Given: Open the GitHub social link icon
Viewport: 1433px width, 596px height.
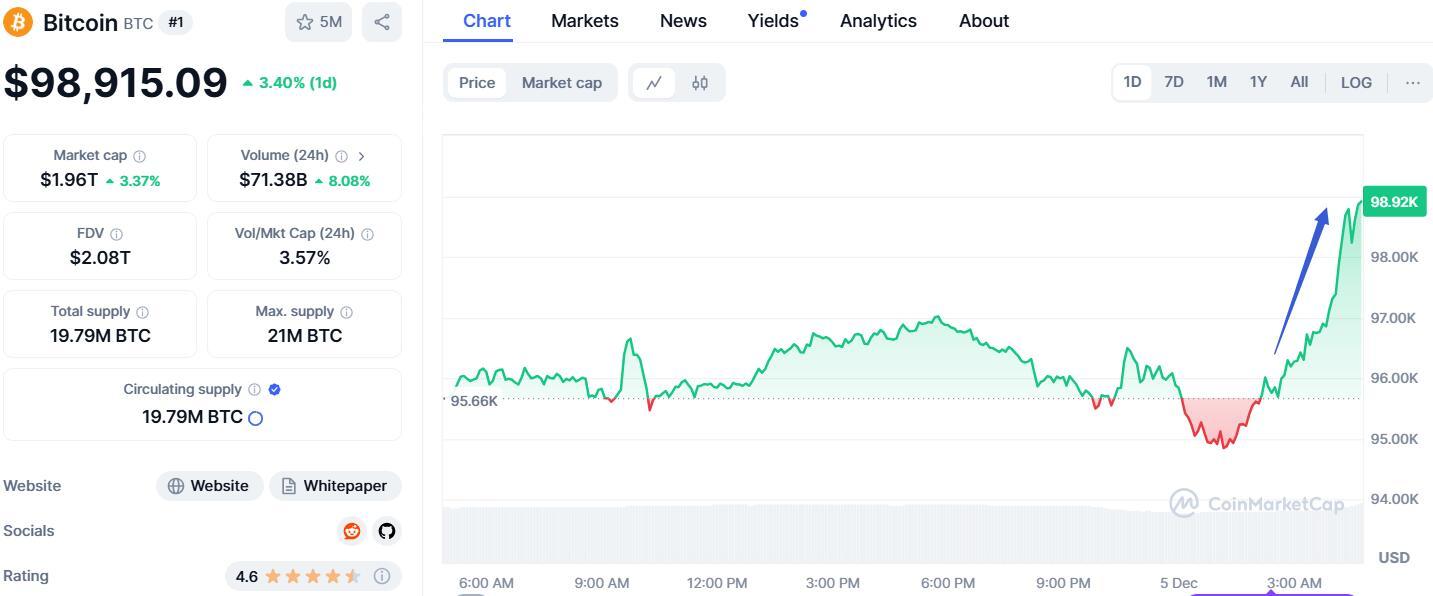Looking at the screenshot, I should pyautogui.click(x=387, y=531).
